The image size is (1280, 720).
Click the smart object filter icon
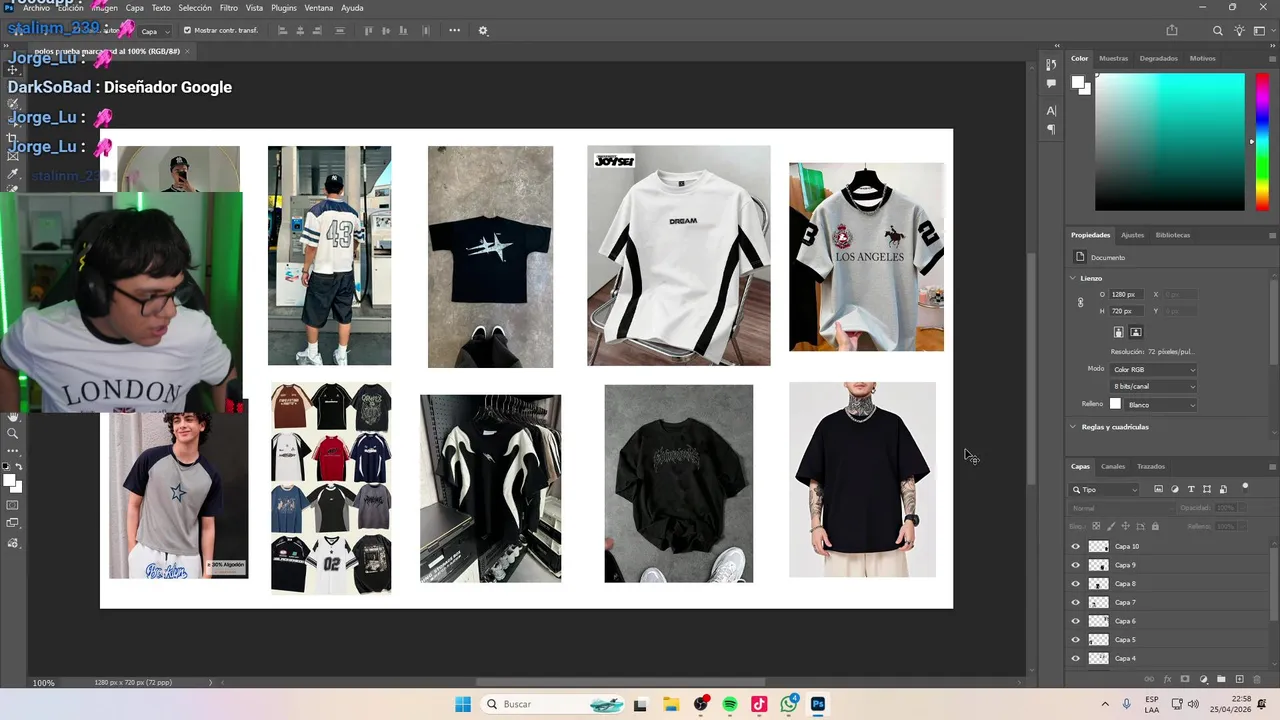point(1223,489)
